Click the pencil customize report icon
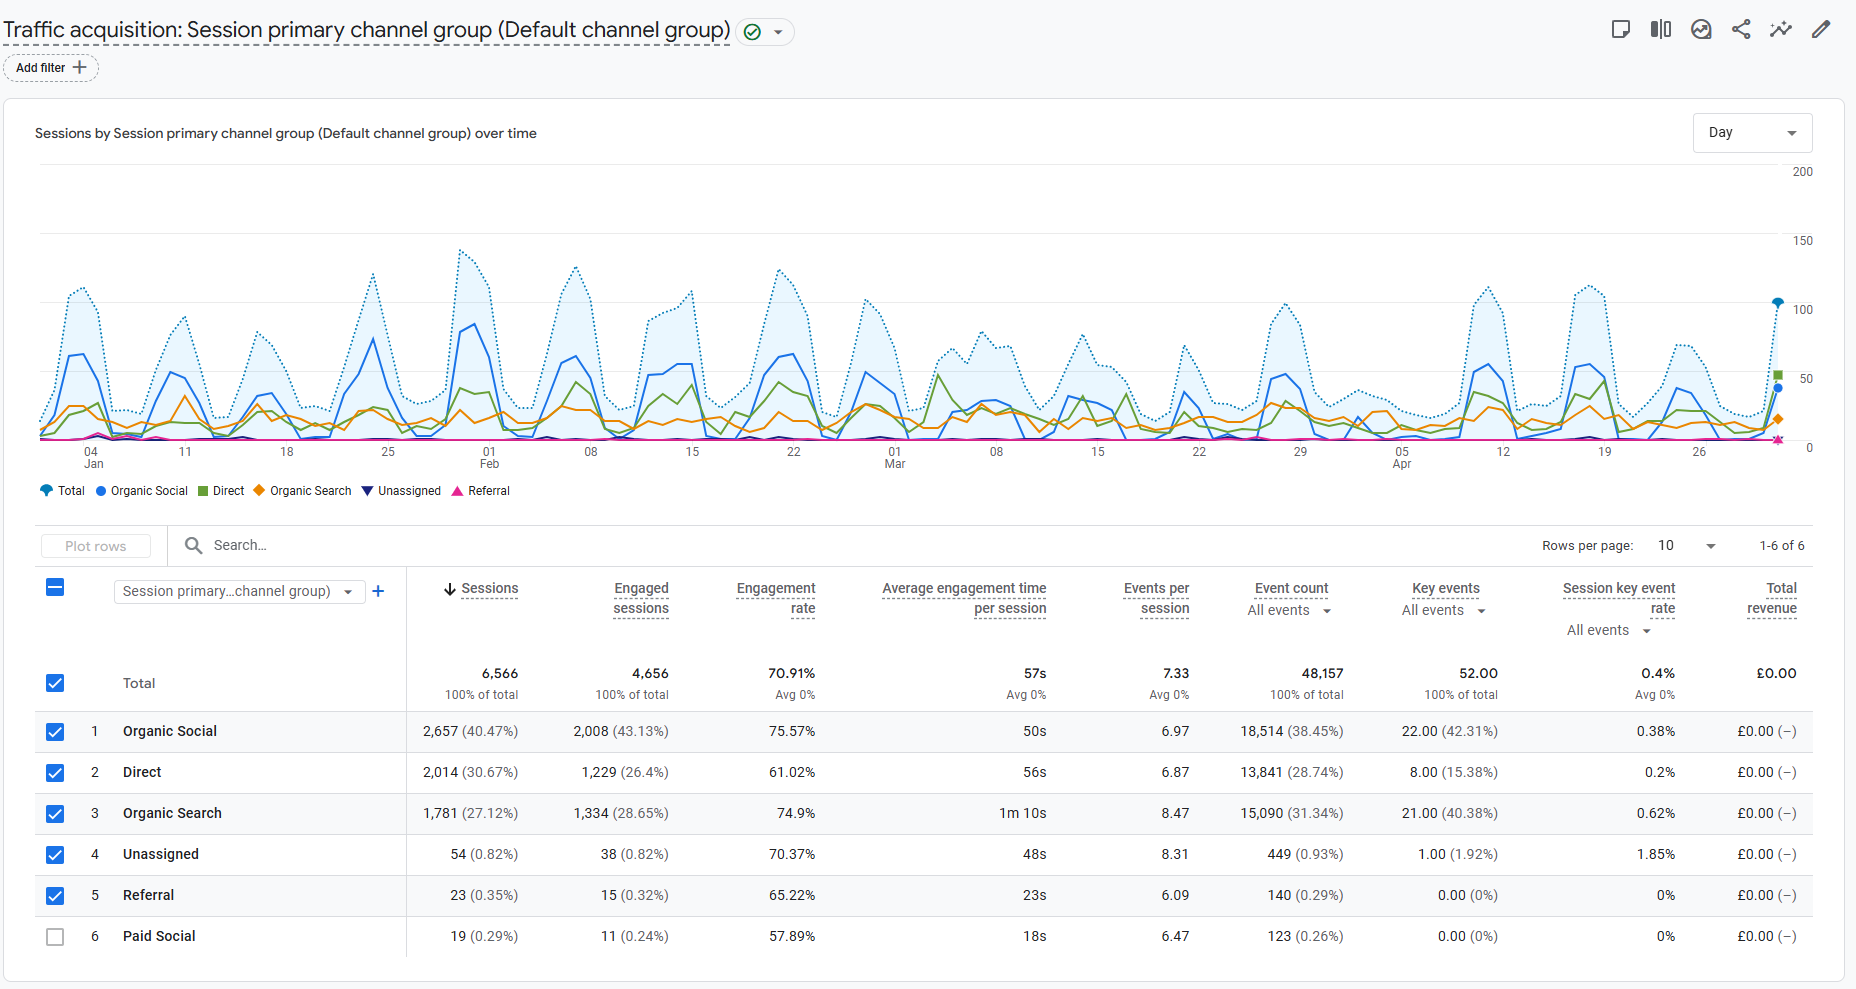Screen dimensions: 1856x989 1821,29
